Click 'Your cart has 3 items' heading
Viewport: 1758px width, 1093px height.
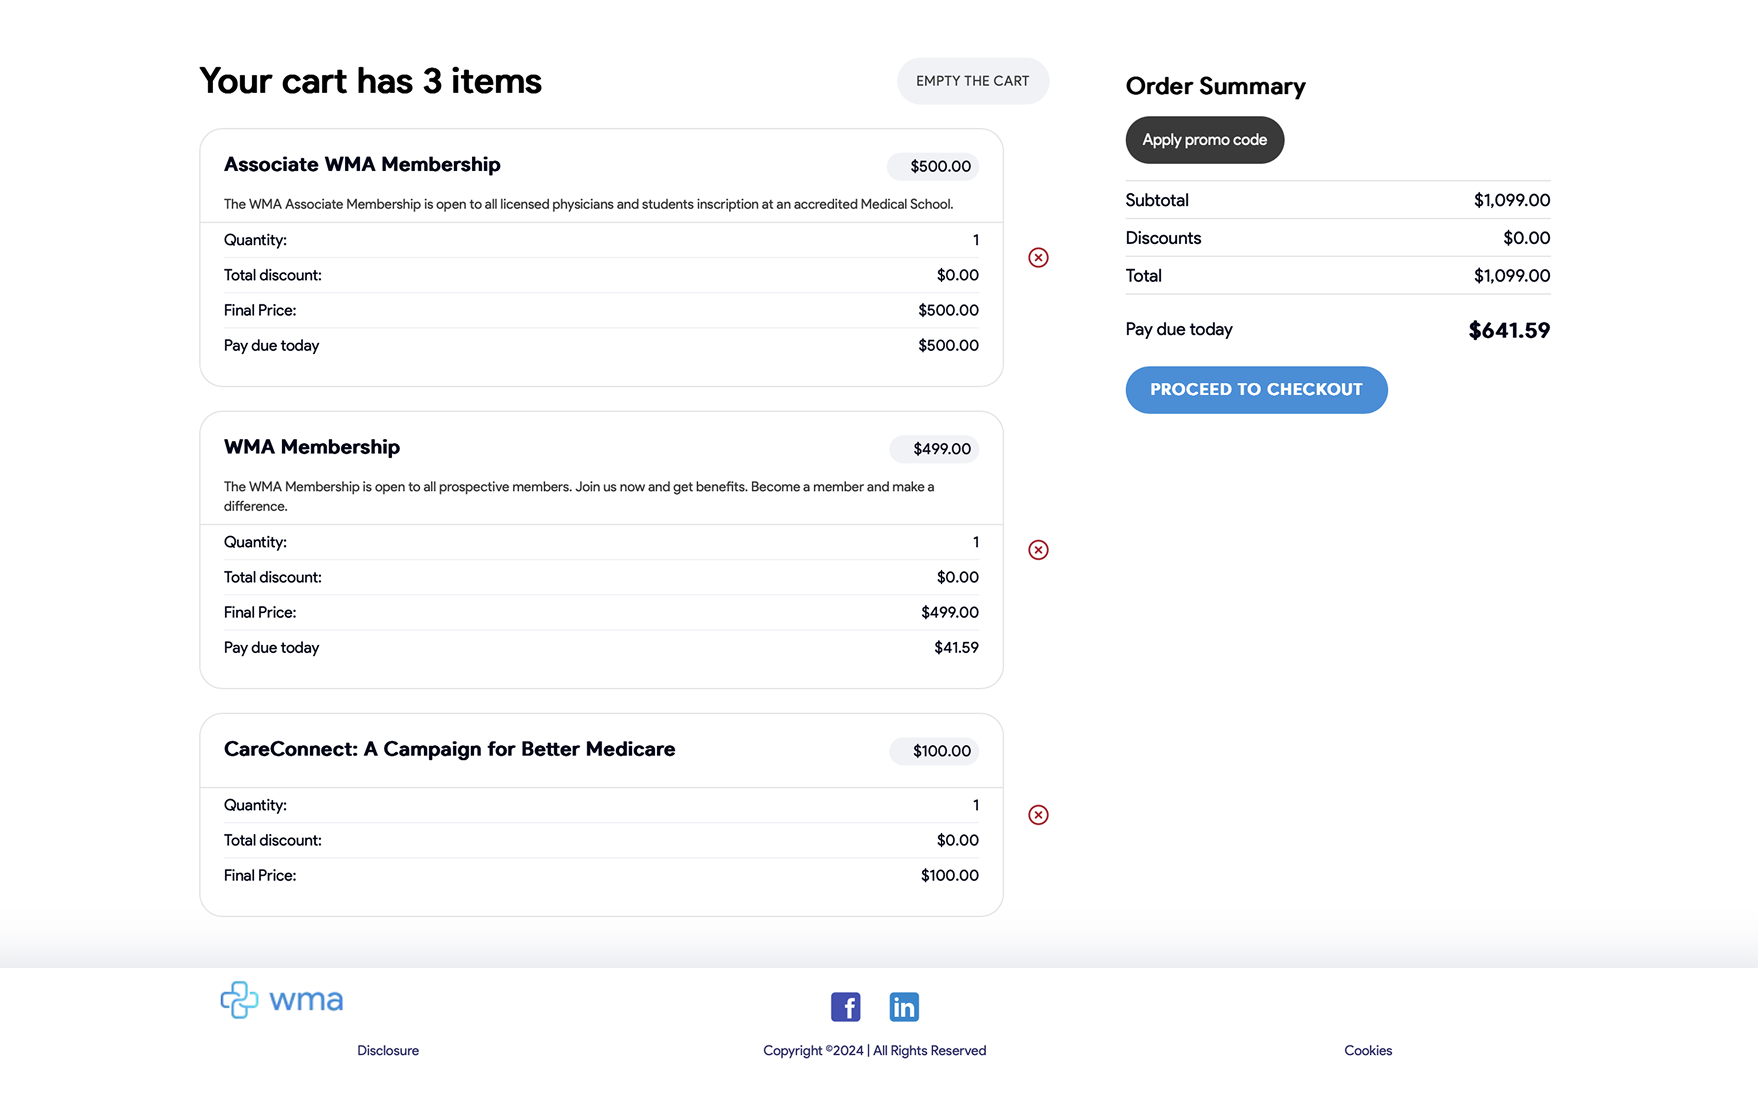370,81
